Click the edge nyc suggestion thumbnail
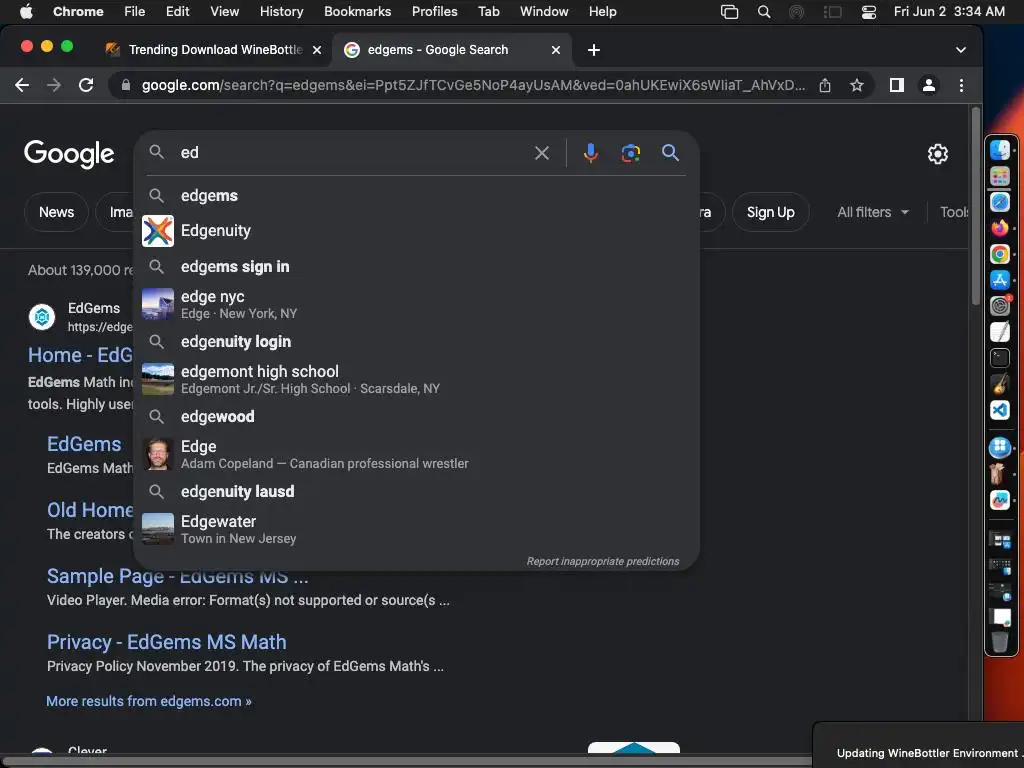Viewport: 1024px width, 768px height. [x=158, y=304]
